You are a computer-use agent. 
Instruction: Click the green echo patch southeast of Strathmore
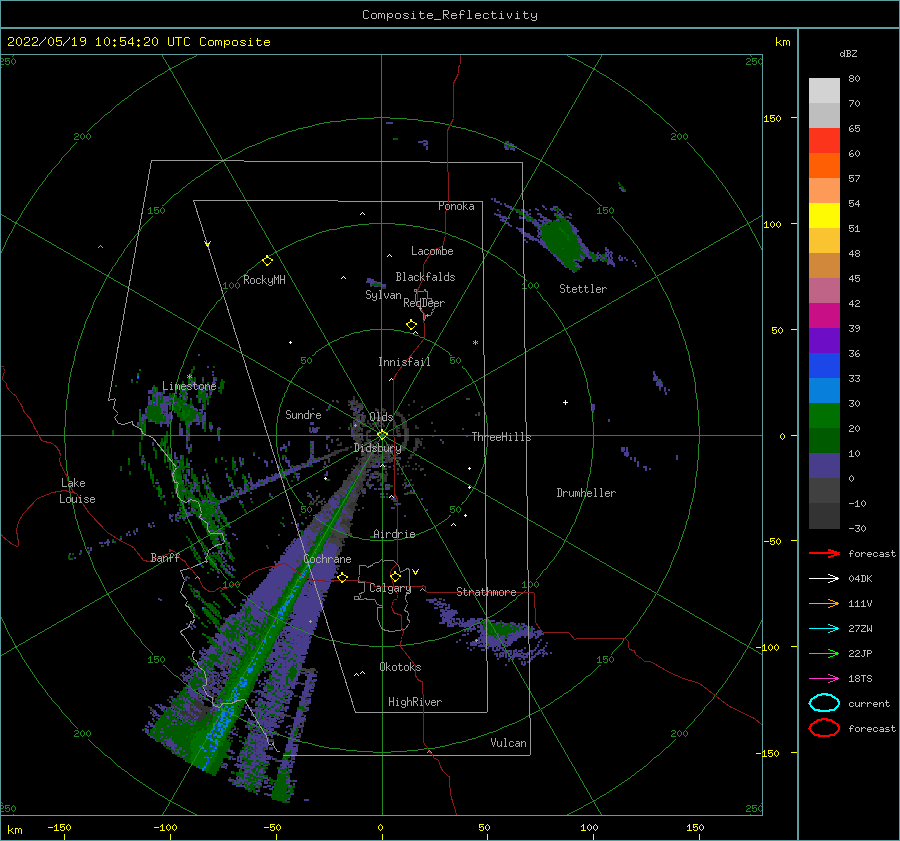point(507,631)
